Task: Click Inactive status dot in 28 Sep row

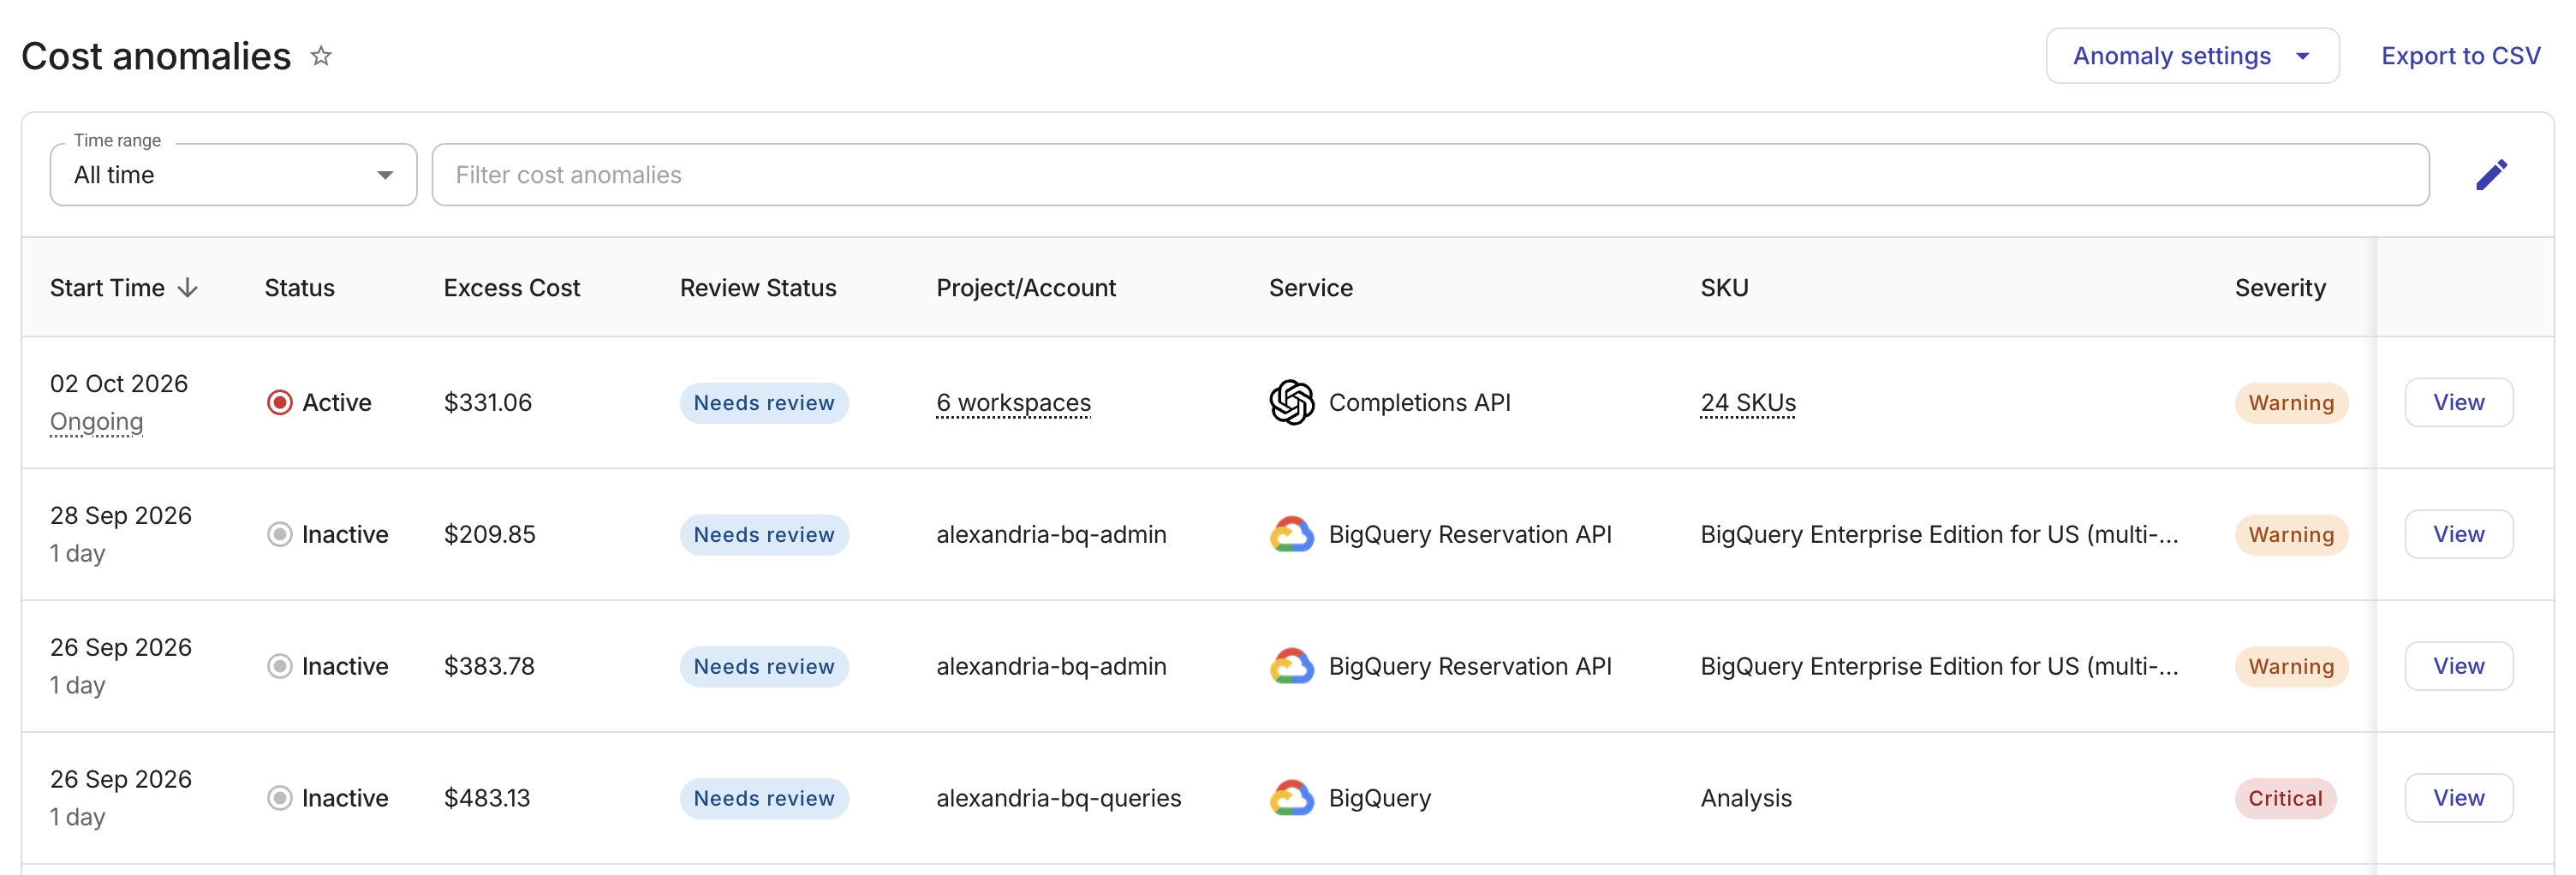Action: (280, 534)
